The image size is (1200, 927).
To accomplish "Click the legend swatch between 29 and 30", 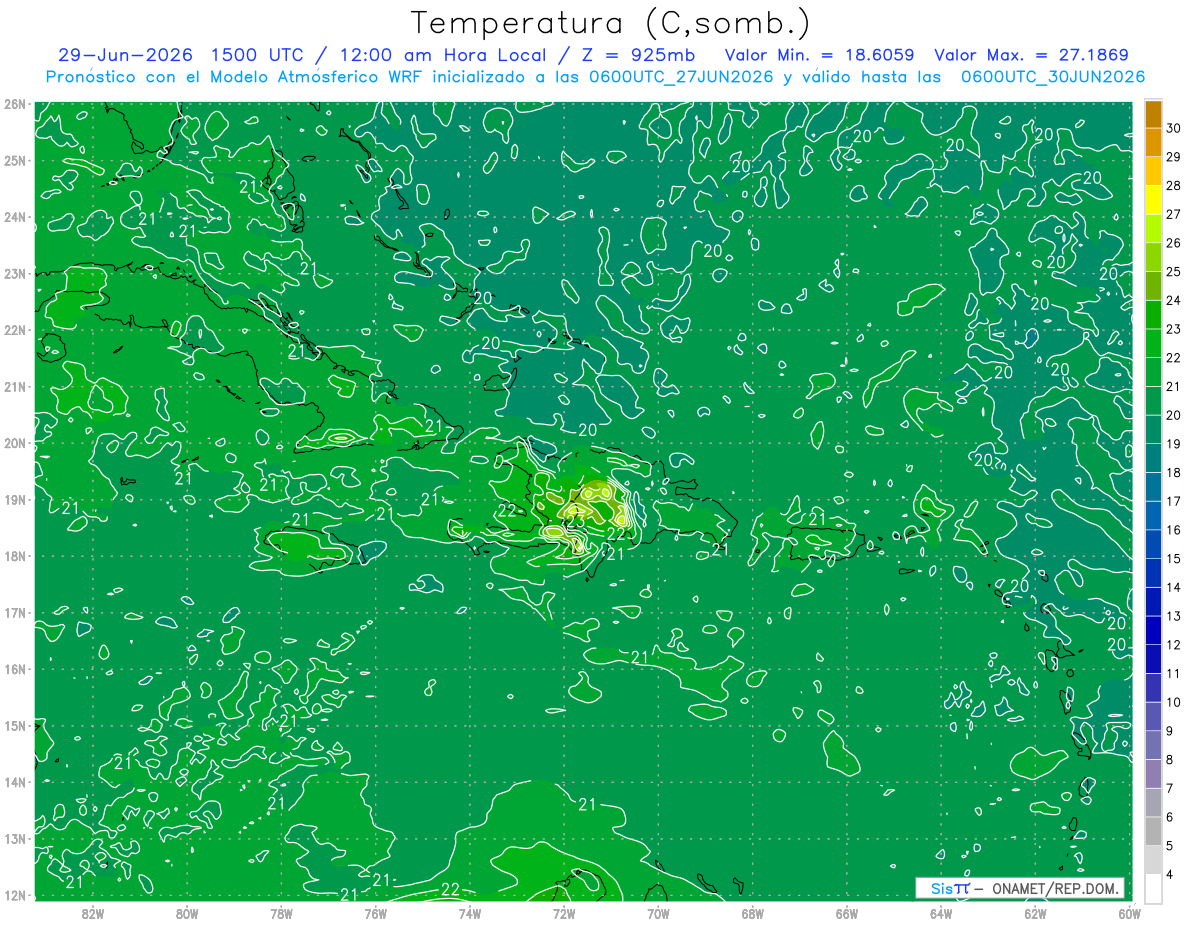I will click(x=1153, y=142).
